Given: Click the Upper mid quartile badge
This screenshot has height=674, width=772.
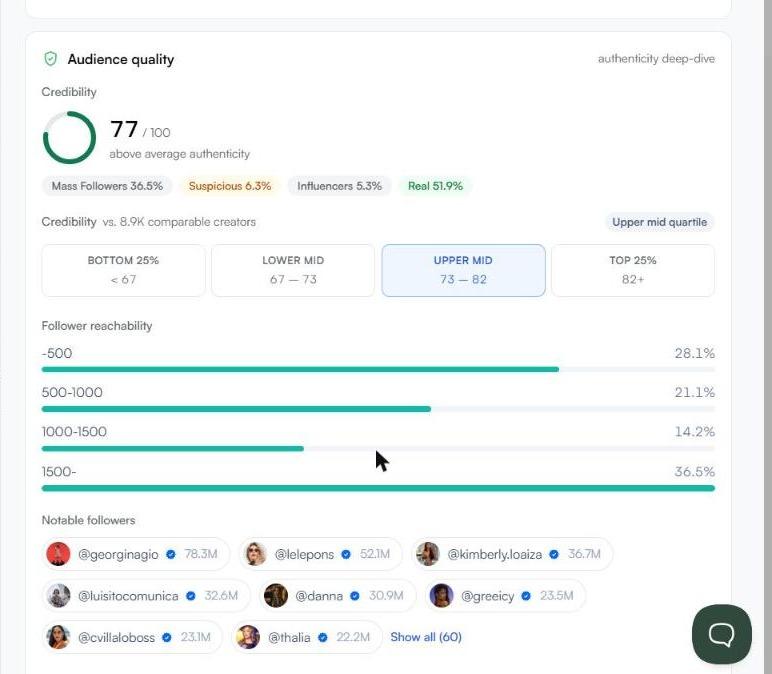Looking at the screenshot, I should (659, 222).
